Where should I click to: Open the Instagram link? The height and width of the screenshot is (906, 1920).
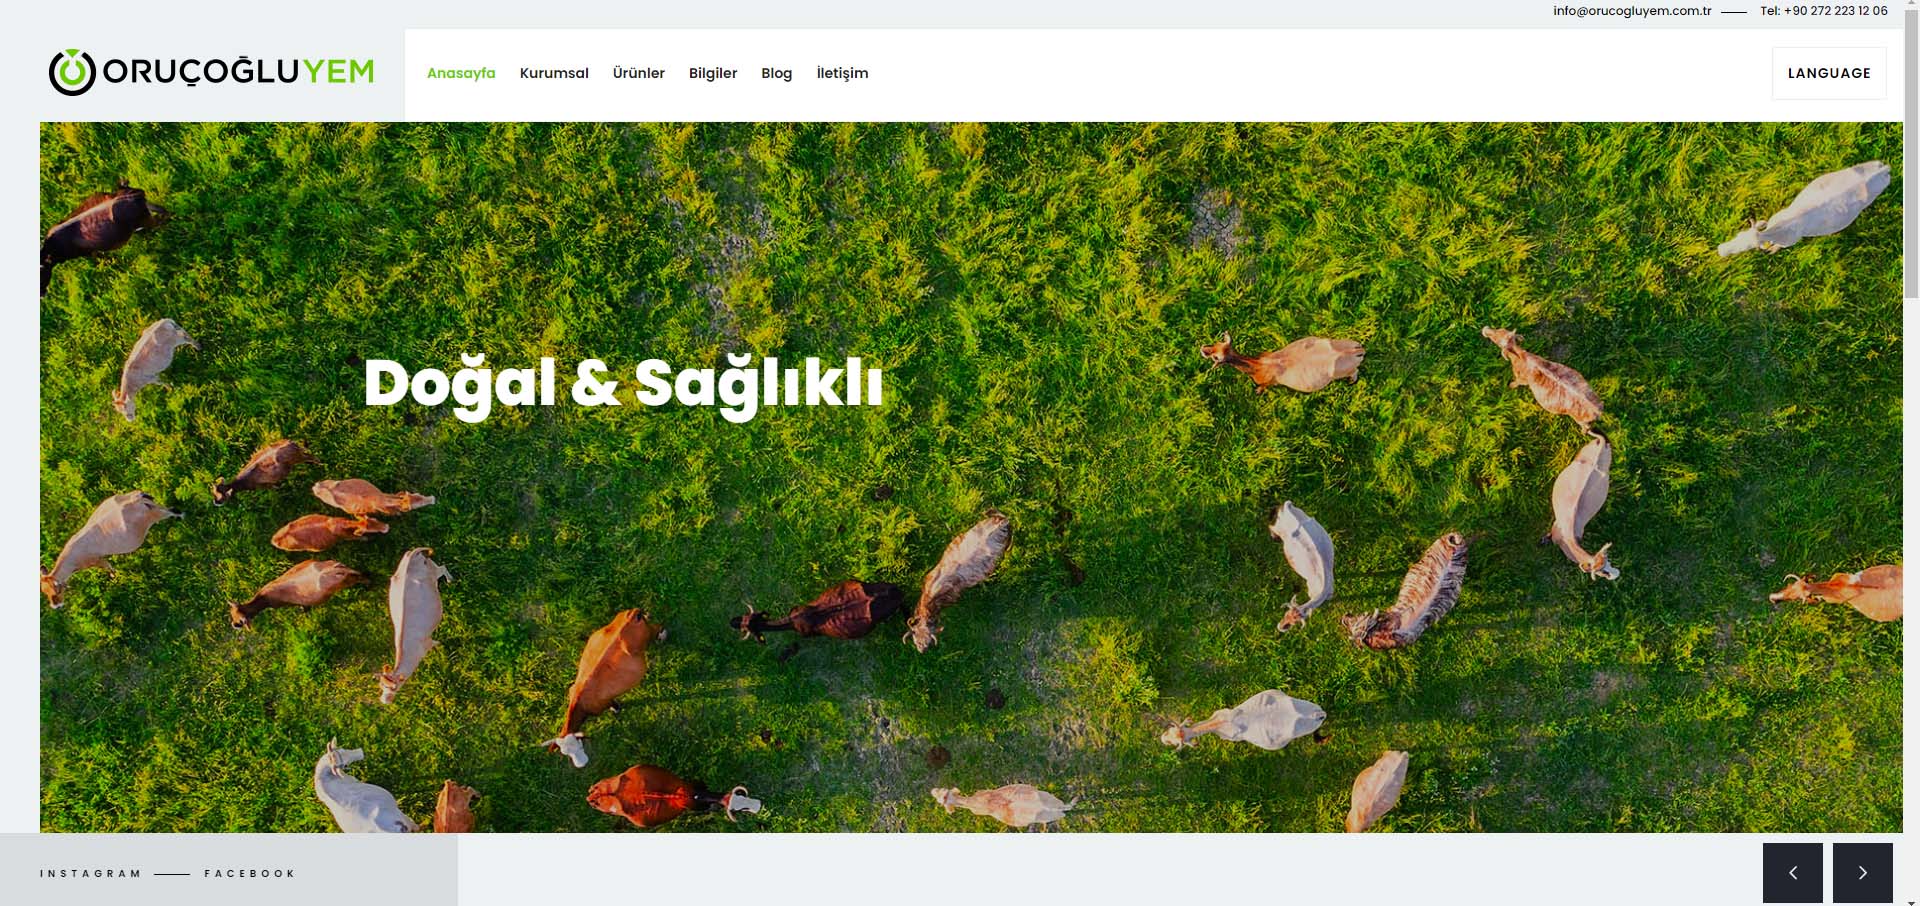coord(90,873)
